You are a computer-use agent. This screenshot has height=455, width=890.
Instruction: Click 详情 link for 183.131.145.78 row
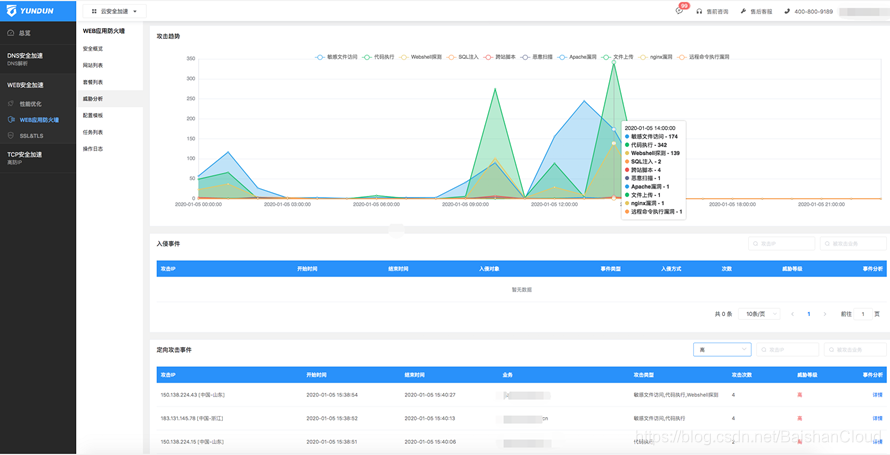tap(877, 418)
